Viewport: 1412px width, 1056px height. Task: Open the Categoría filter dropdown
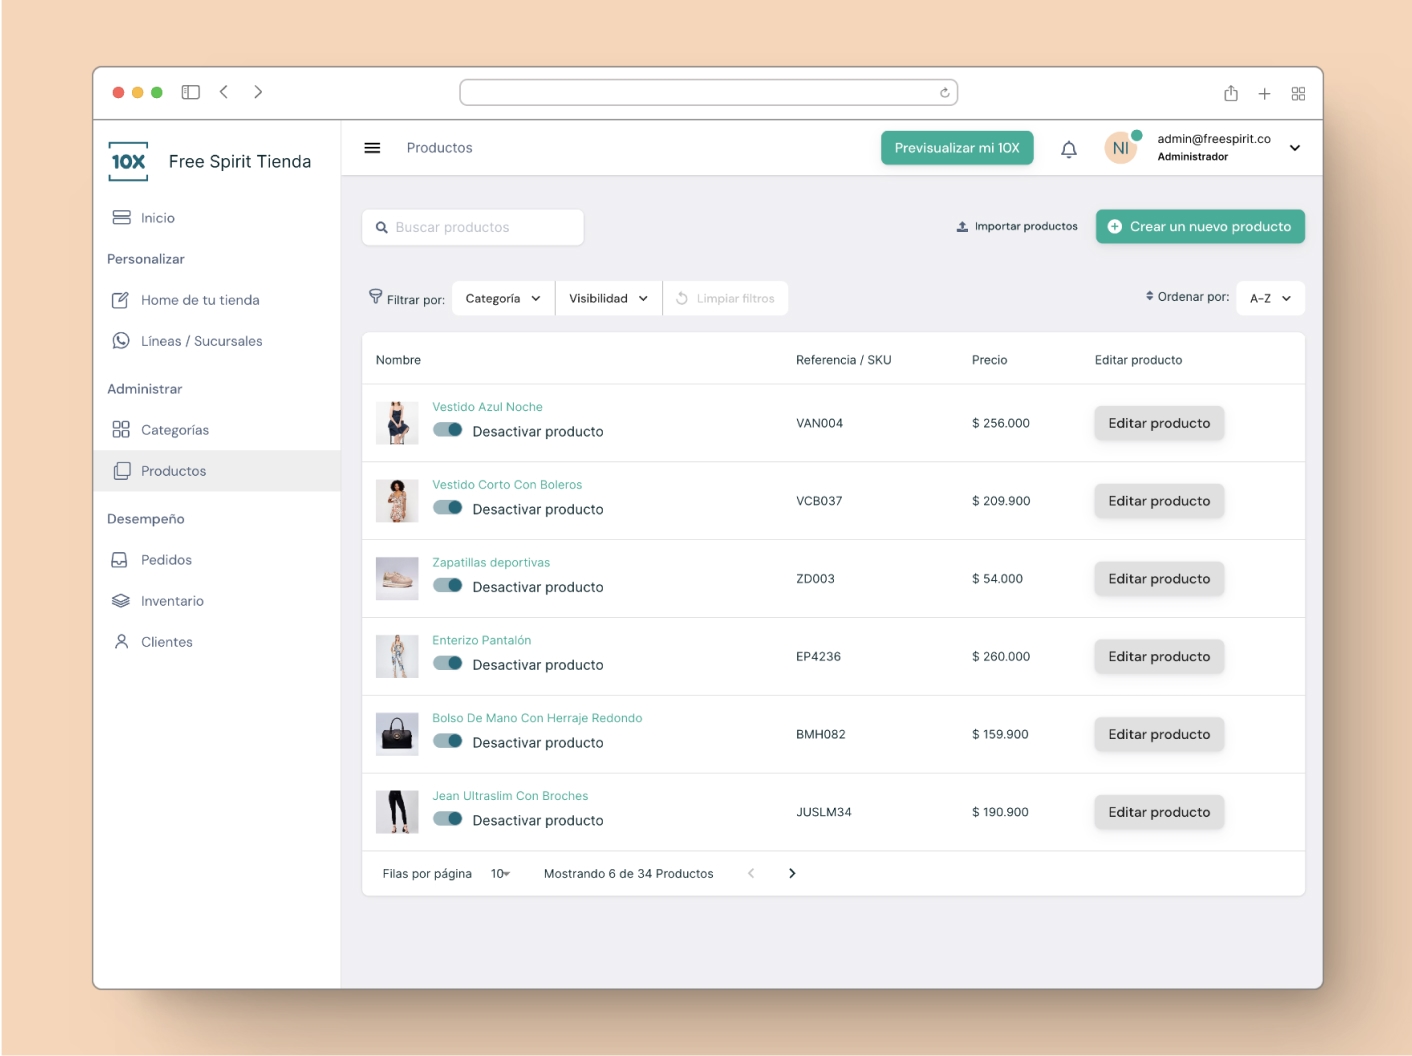coord(502,297)
